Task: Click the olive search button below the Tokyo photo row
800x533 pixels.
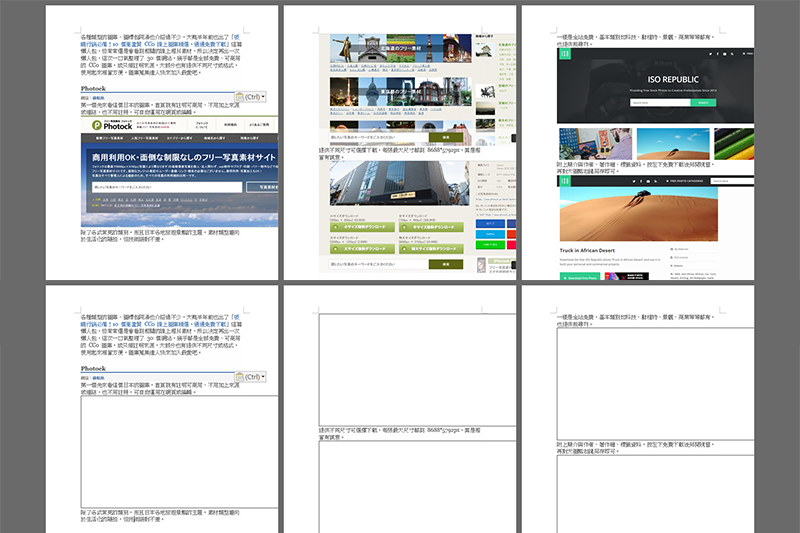Action: pyautogui.click(x=446, y=137)
